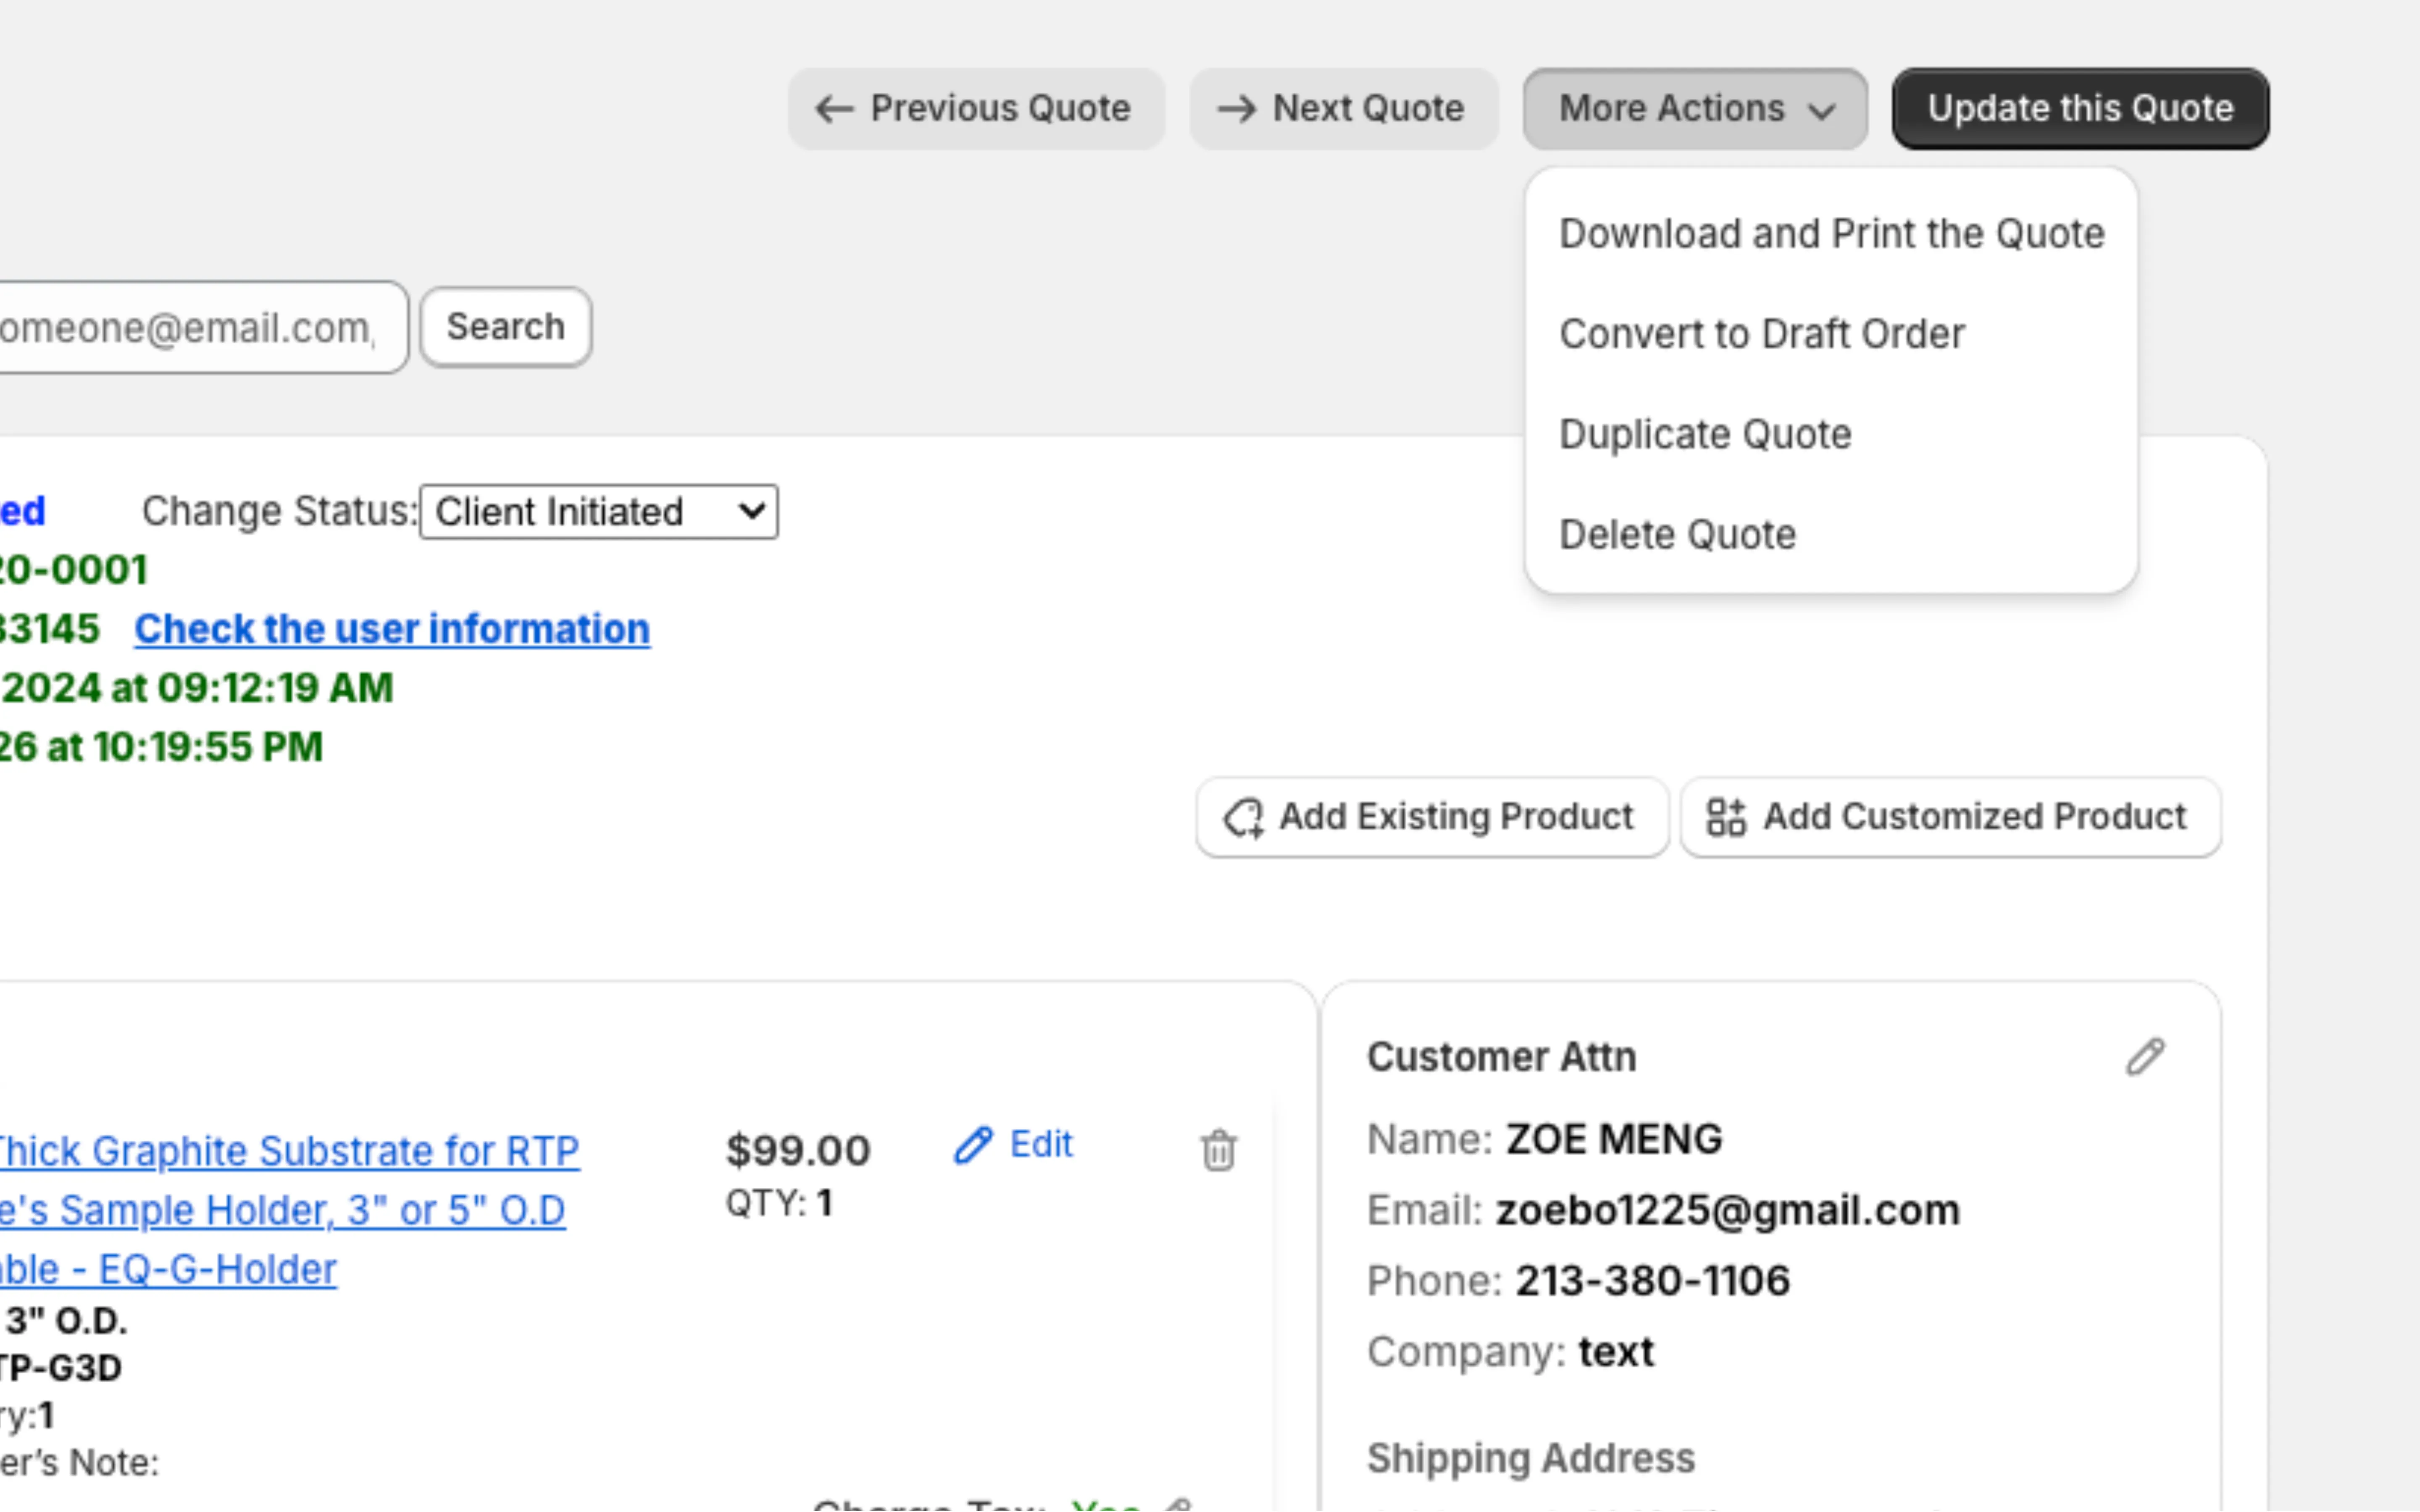The width and height of the screenshot is (2420, 1512).
Task: Click the left arrow icon in Previous Quote
Action: click(832, 108)
